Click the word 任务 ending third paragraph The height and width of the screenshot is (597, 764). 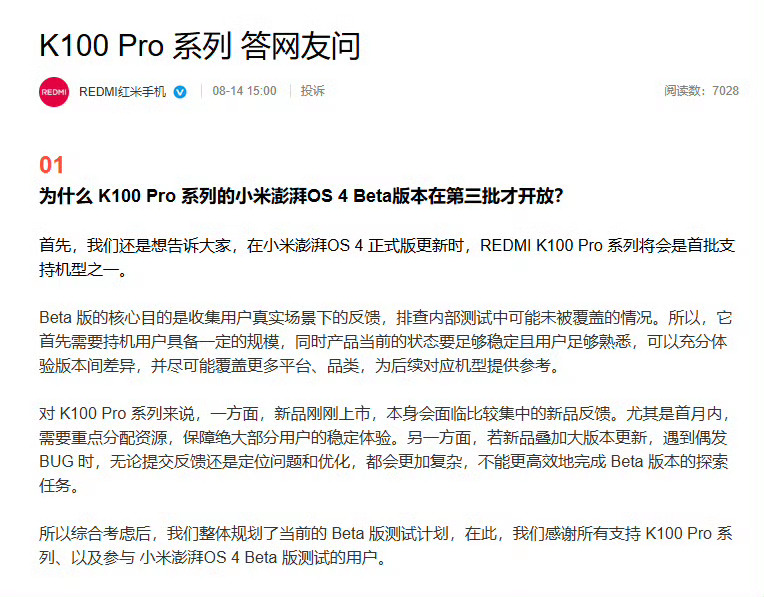tap(55, 485)
